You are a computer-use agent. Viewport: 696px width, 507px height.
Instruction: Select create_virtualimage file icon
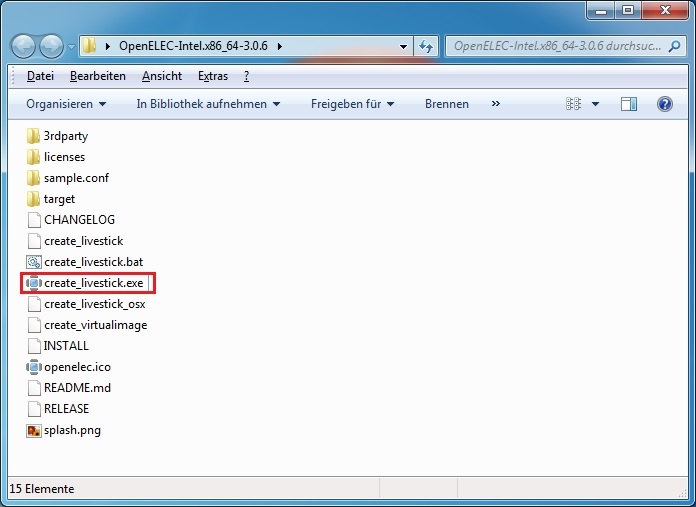click(x=34, y=325)
